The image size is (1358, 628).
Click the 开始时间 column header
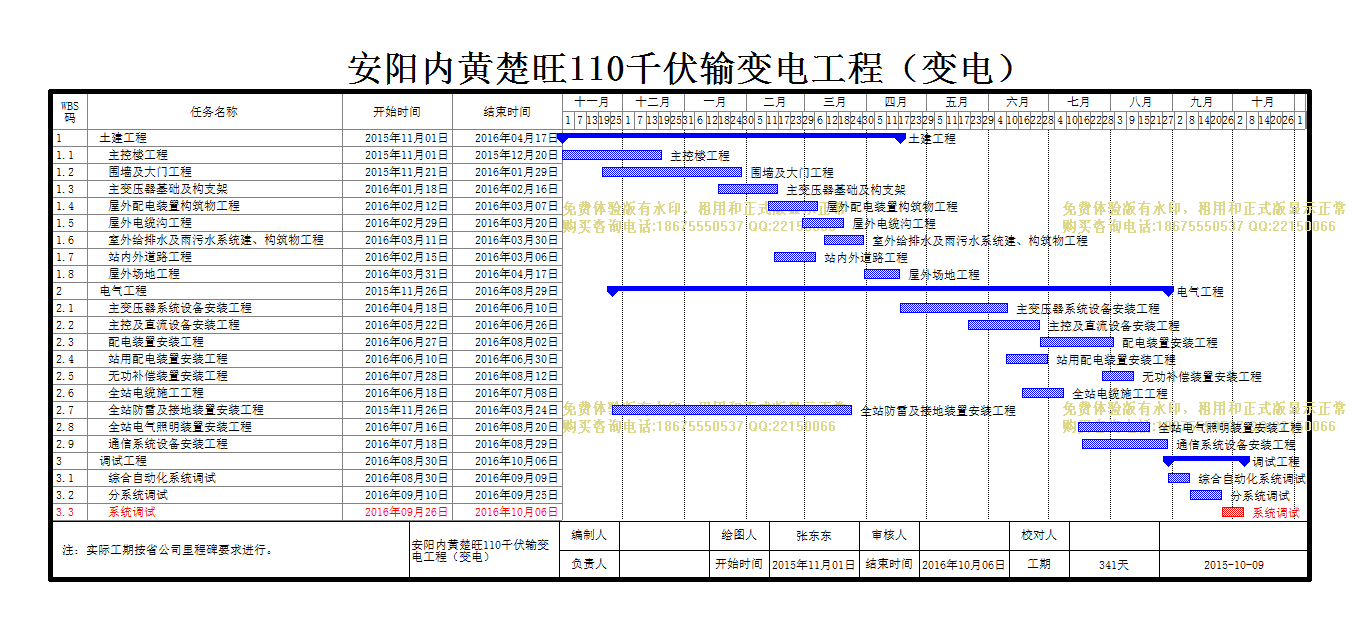pyautogui.click(x=397, y=112)
